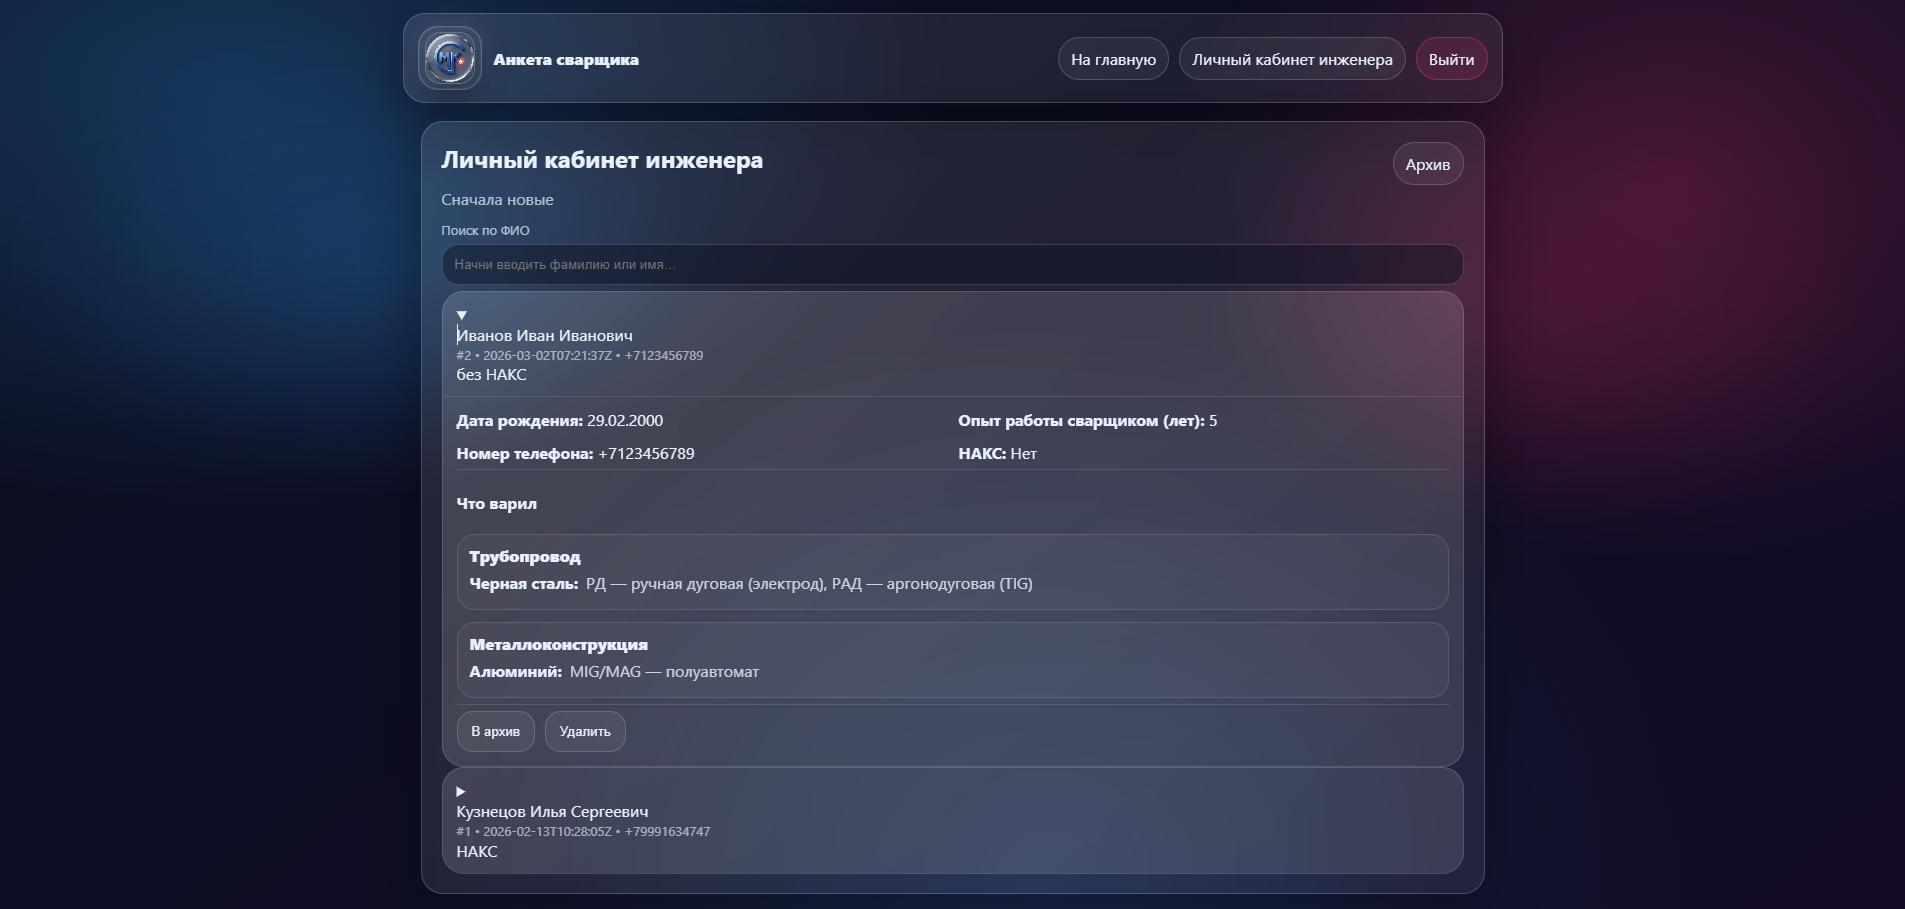Click the birth date 29.02.2000
Screen dimensions: 1905x909
click(x=624, y=421)
